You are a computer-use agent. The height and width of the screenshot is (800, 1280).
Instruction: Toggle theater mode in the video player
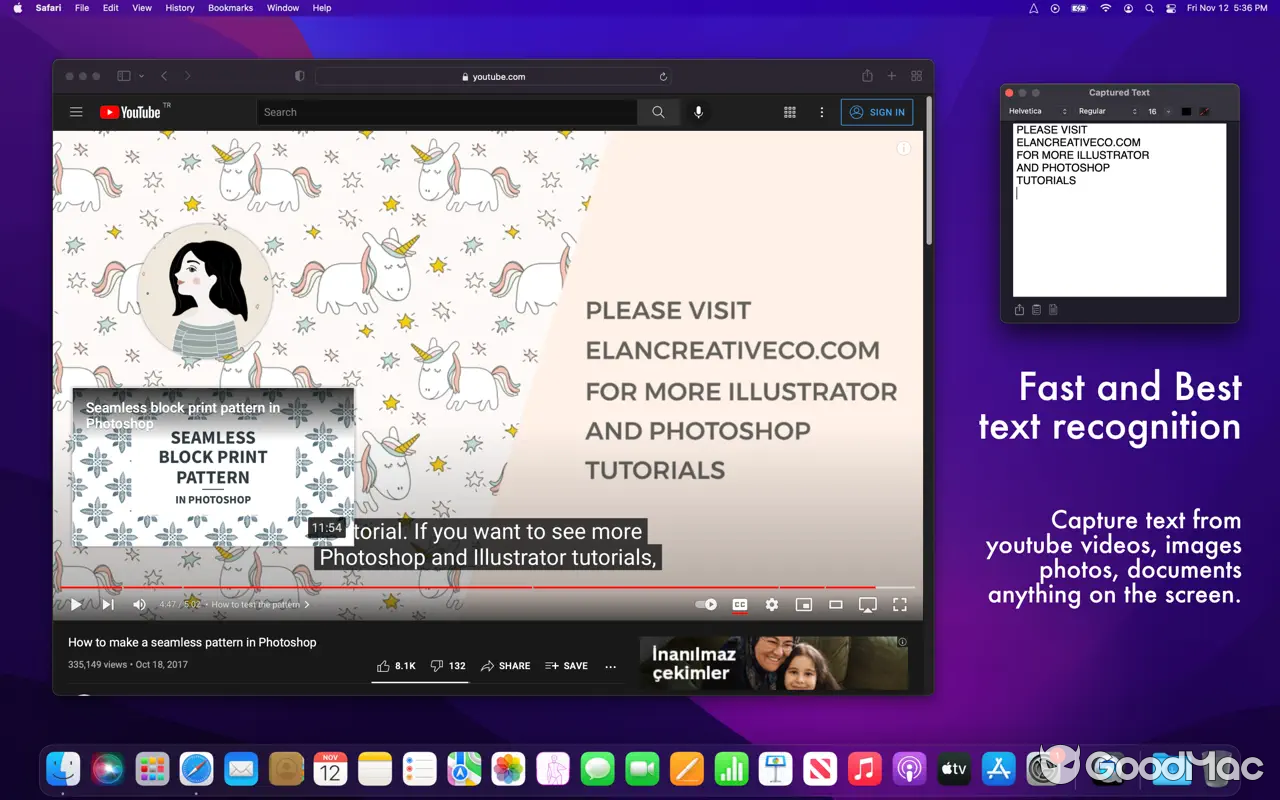(835, 604)
